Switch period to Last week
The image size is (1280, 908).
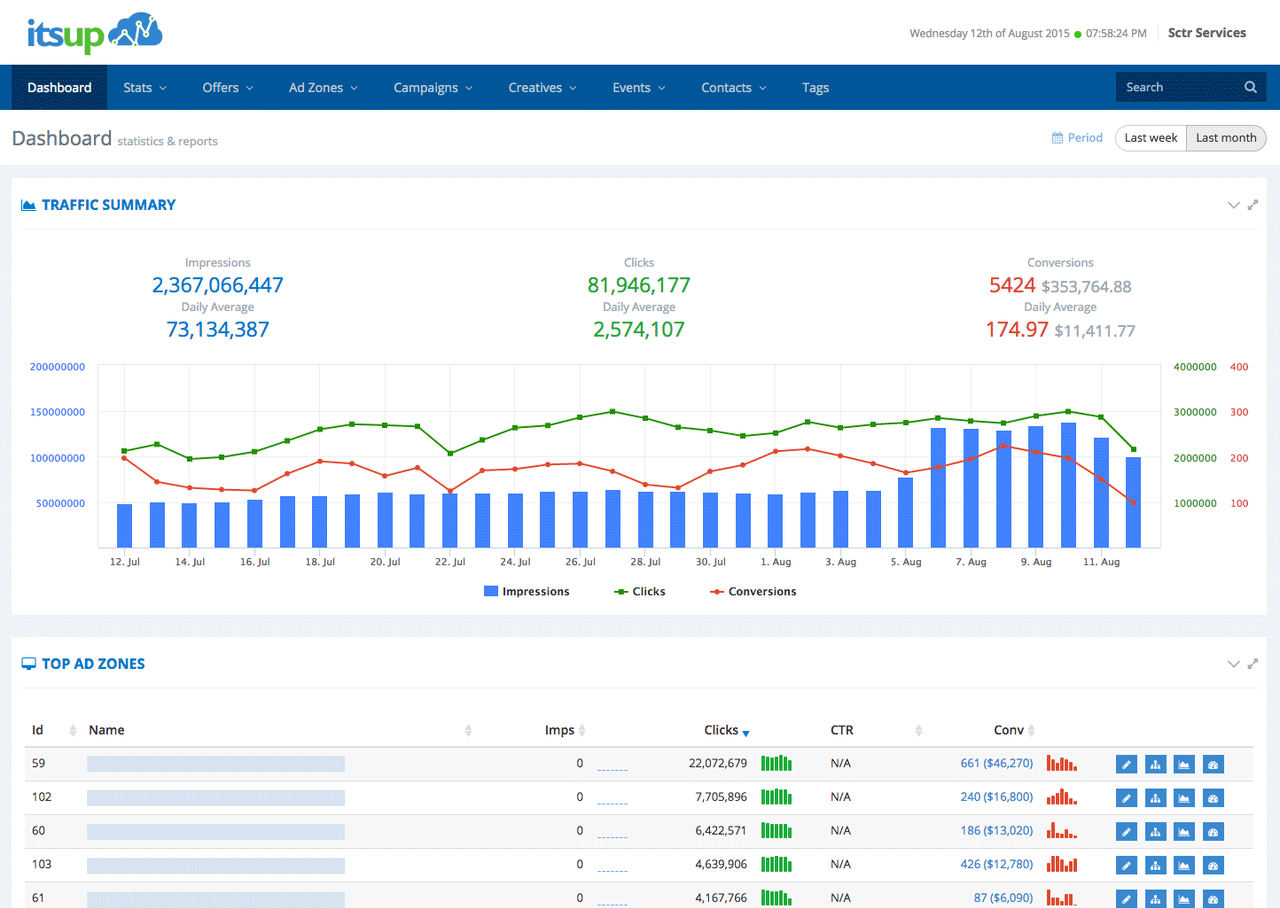click(1150, 138)
